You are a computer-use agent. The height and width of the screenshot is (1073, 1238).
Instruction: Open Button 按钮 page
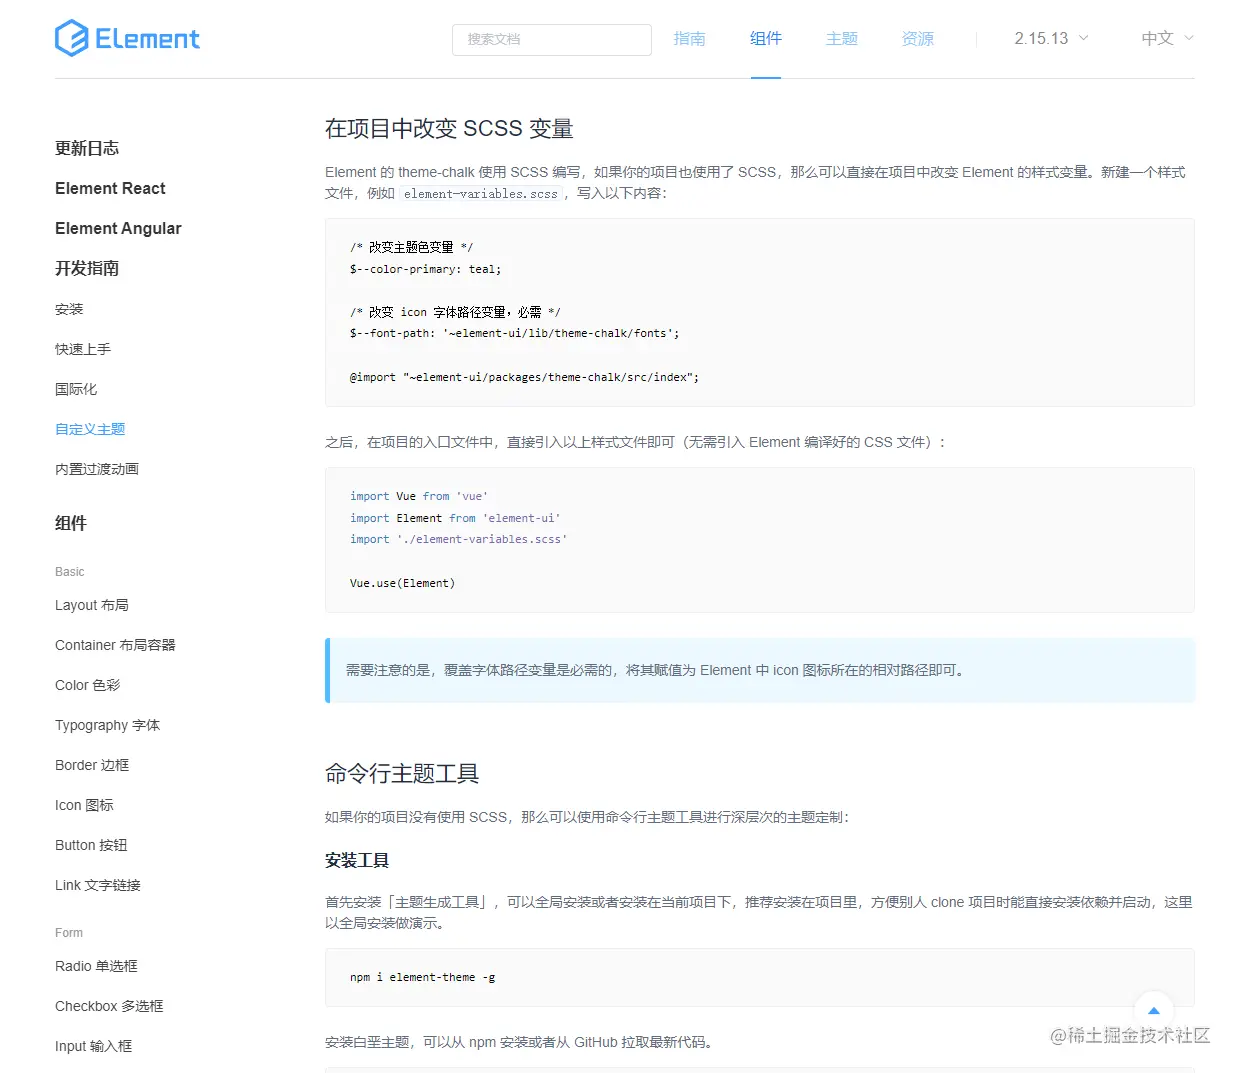tap(91, 845)
